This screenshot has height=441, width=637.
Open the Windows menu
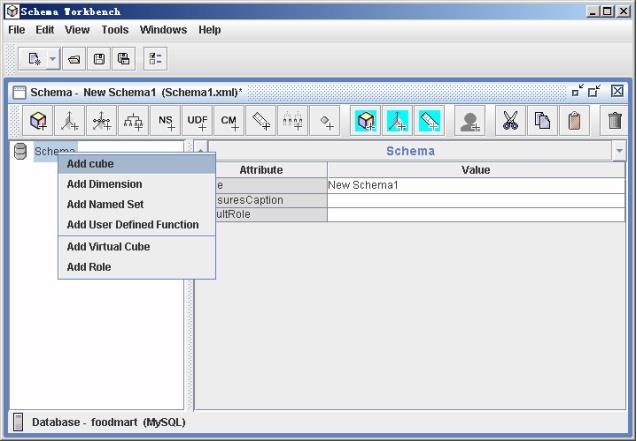click(x=163, y=30)
